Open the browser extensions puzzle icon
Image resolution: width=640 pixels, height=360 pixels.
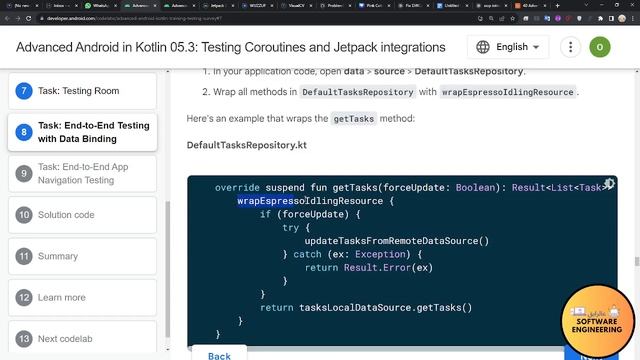click(600, 18)
